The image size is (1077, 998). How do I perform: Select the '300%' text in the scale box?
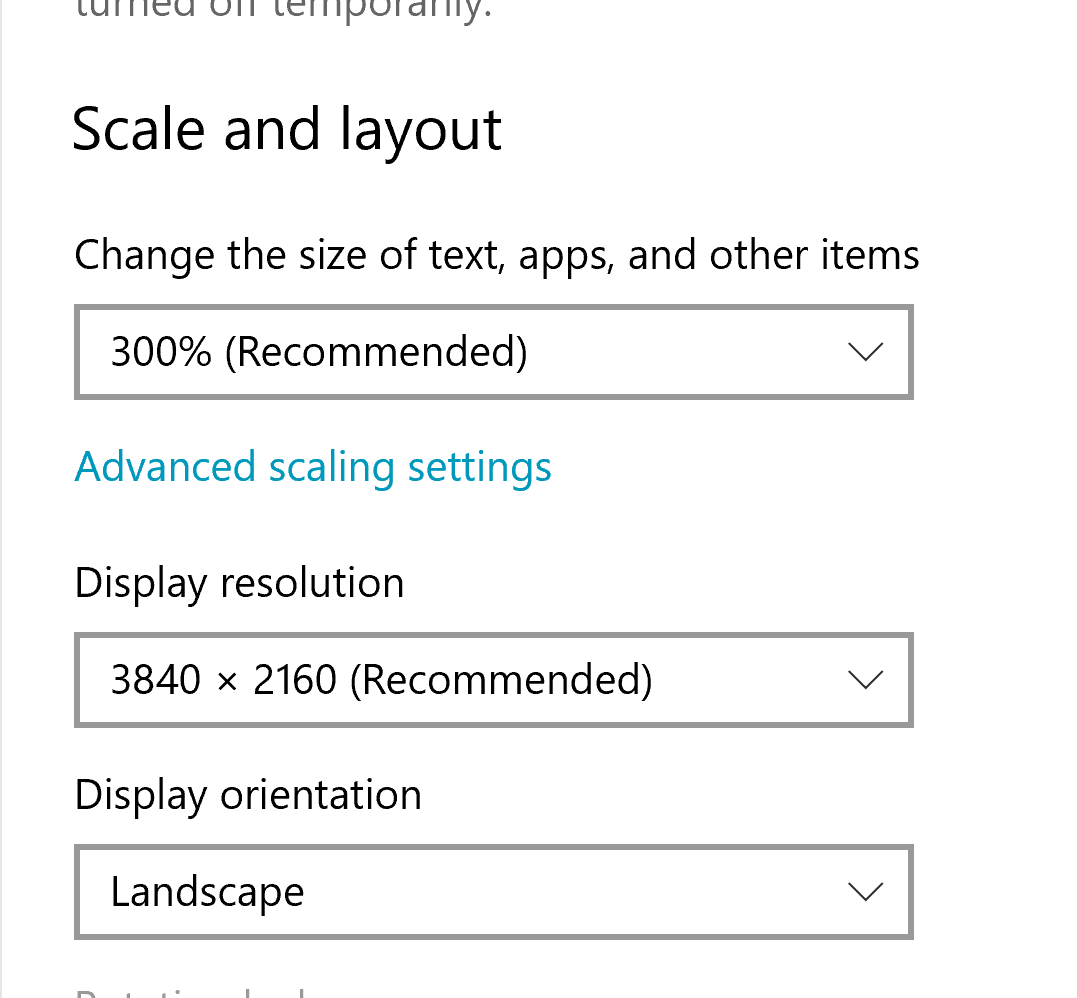coord(161,352)
